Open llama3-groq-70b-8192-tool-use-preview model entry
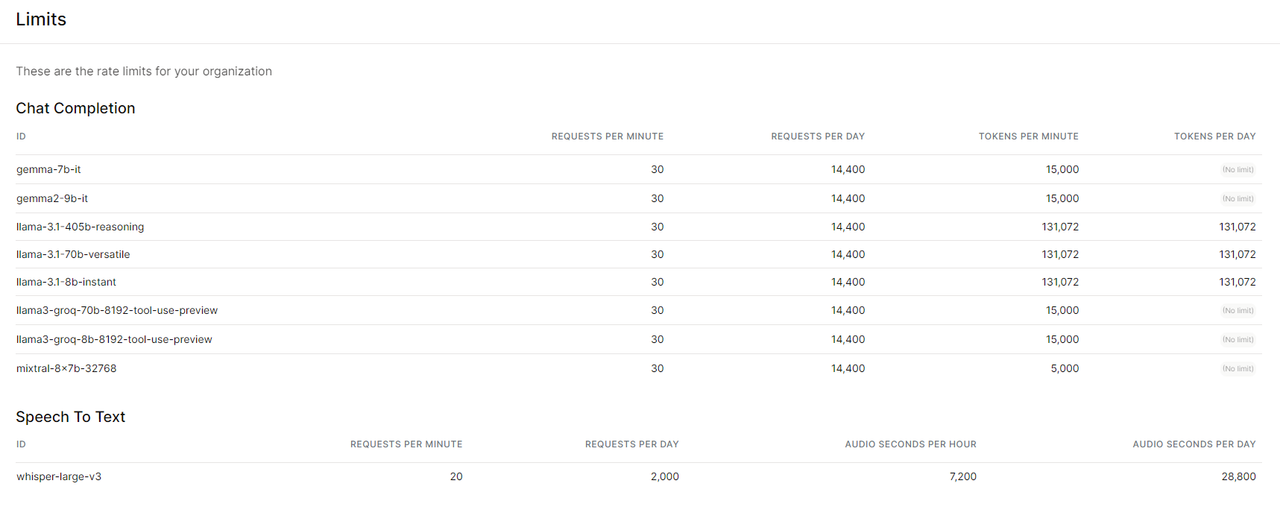Viewport: 1280px width, 510px height. (117, 311)
